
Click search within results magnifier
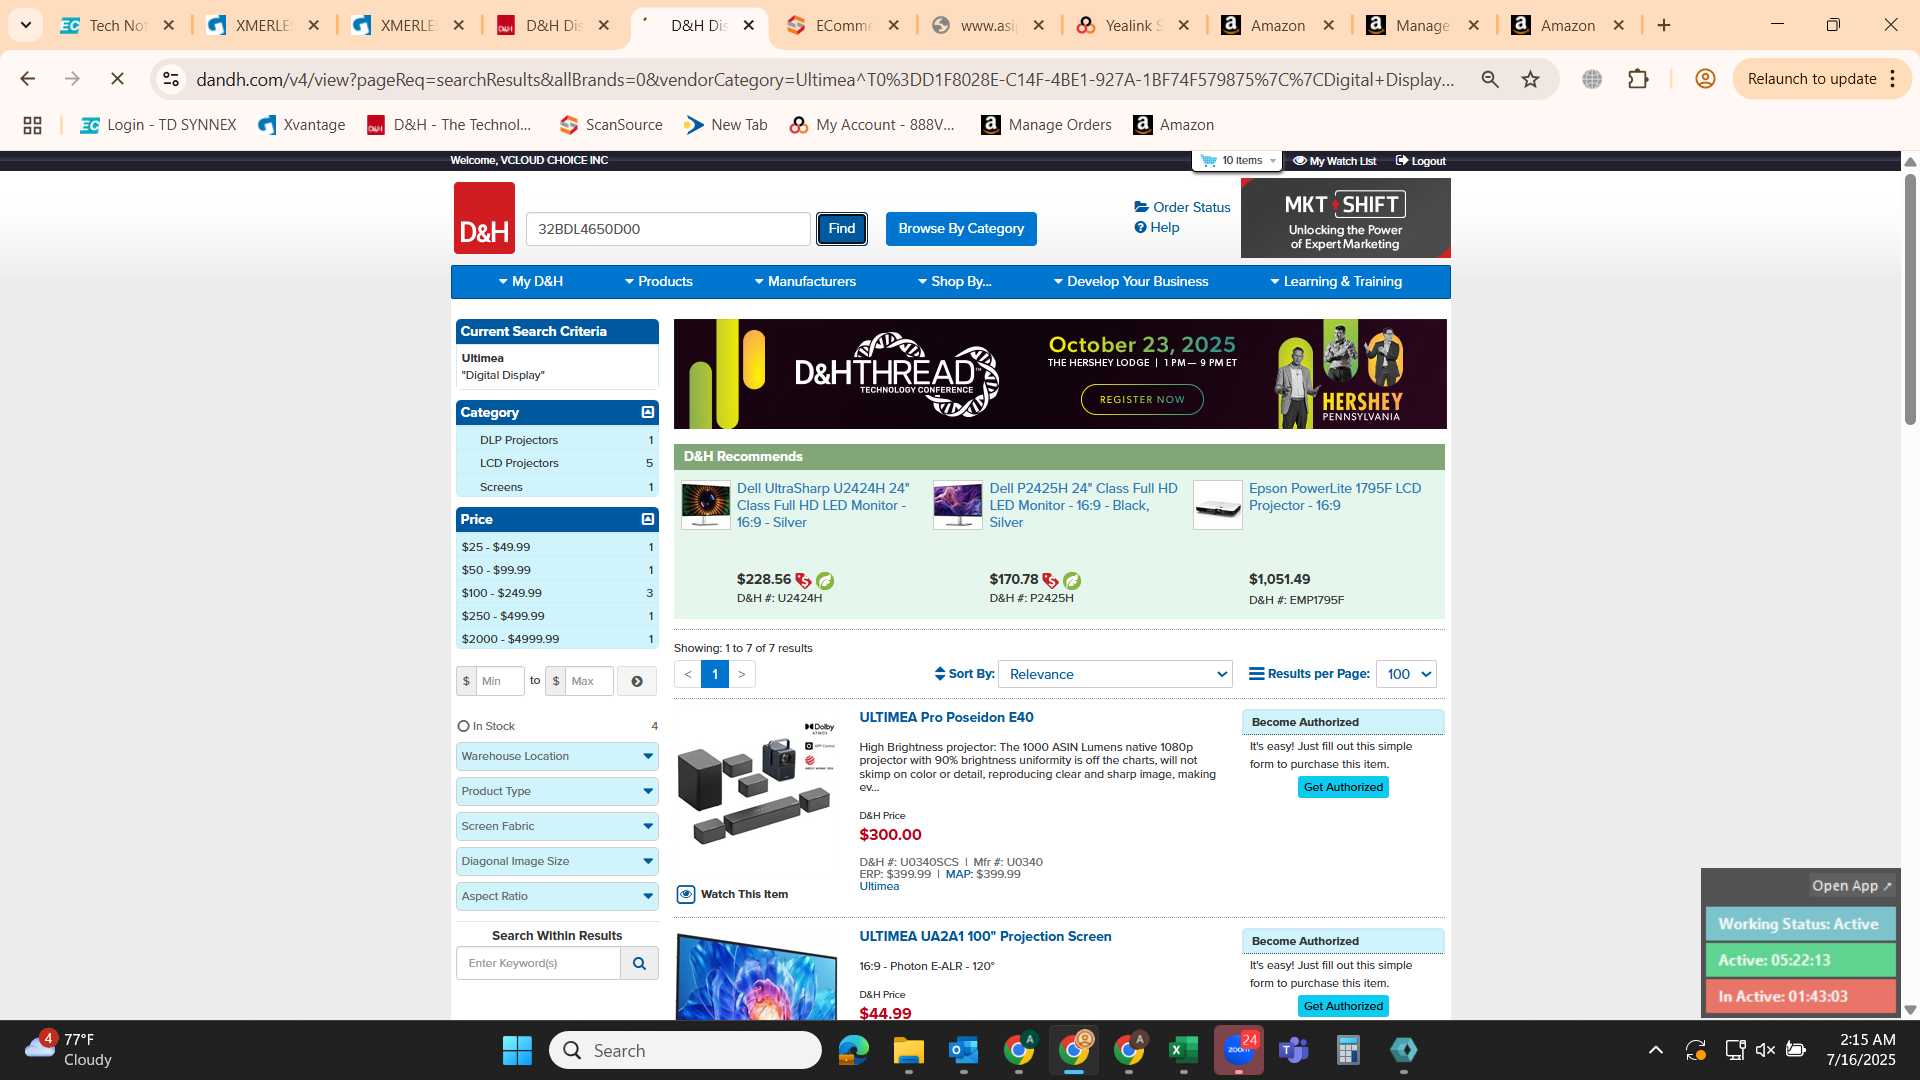point(639,963)
